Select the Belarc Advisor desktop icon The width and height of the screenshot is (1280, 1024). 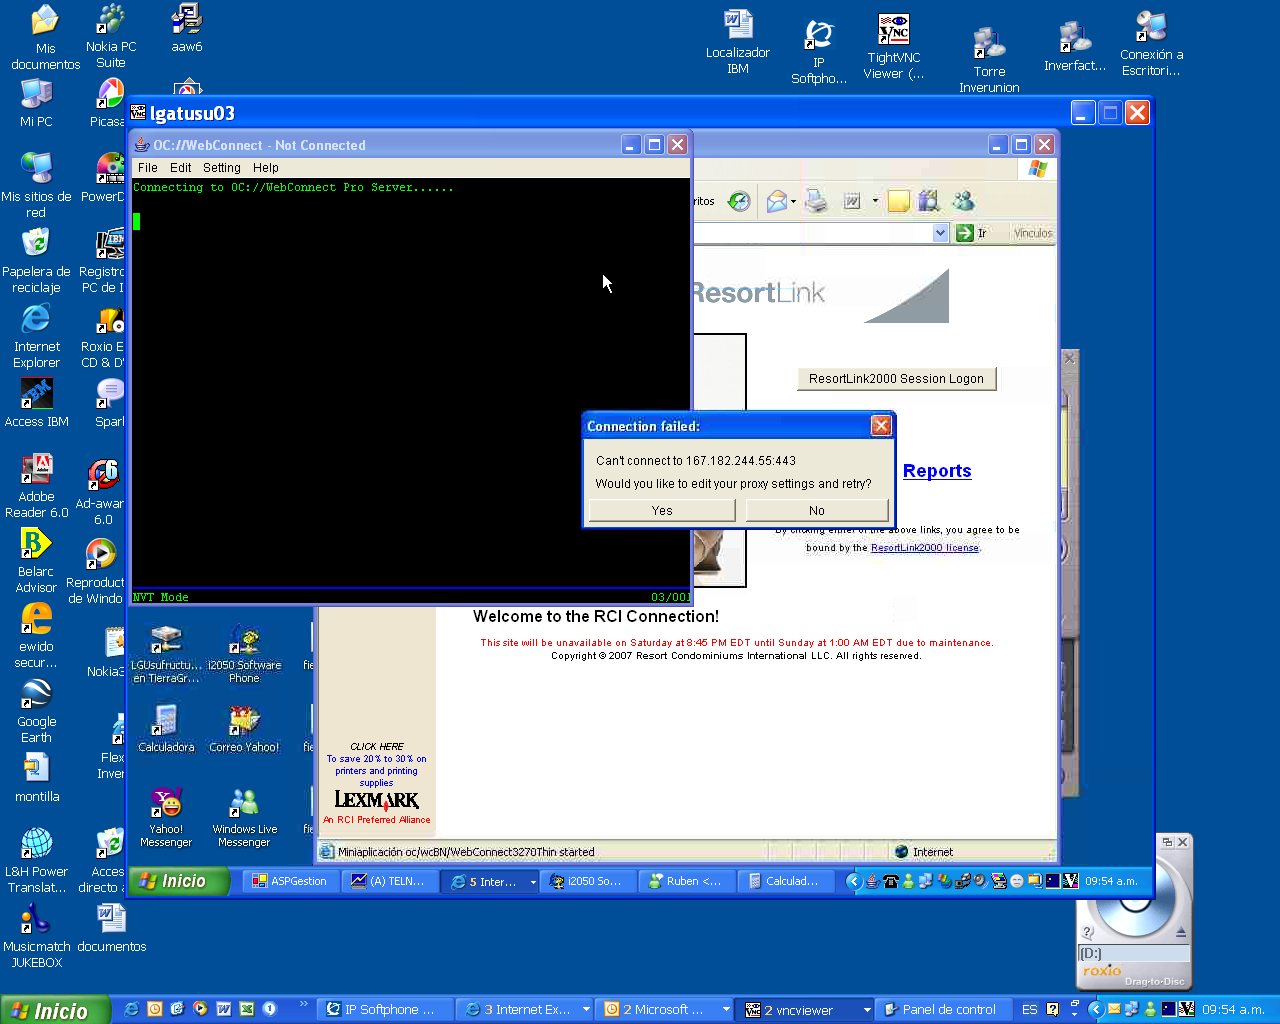[36, 561]
